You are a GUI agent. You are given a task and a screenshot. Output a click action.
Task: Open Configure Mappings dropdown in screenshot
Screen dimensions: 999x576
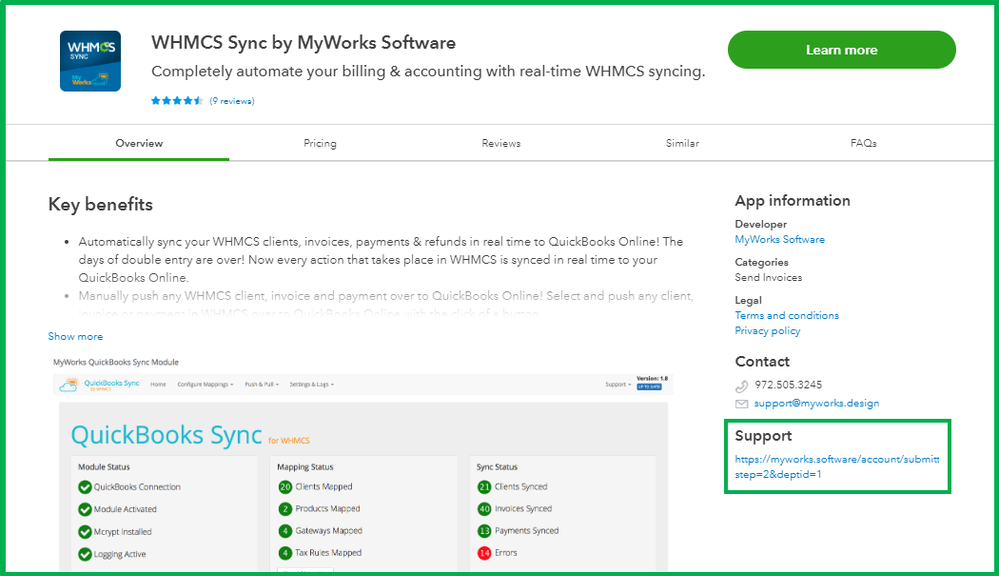pos(205,384)
